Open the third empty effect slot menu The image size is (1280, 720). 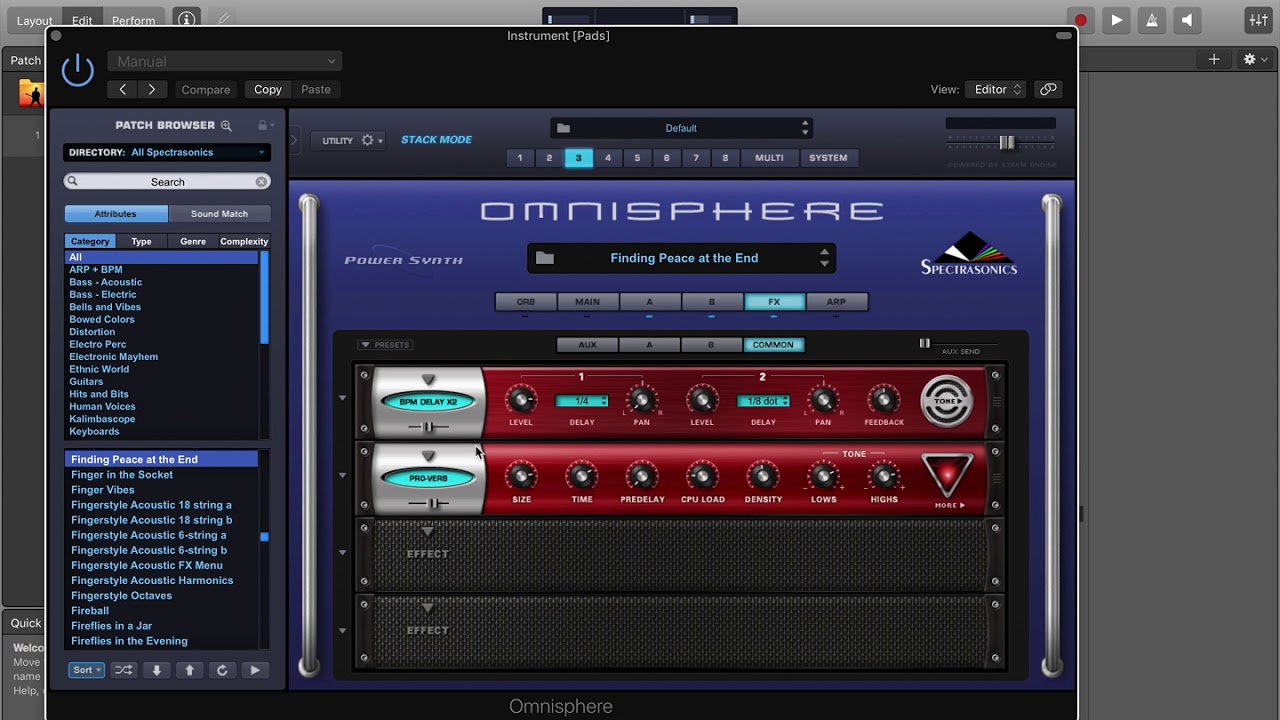tap(428, 532)
